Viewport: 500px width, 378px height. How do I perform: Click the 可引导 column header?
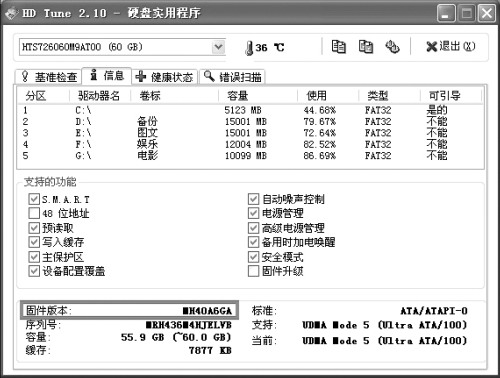(x=451, y=96)
